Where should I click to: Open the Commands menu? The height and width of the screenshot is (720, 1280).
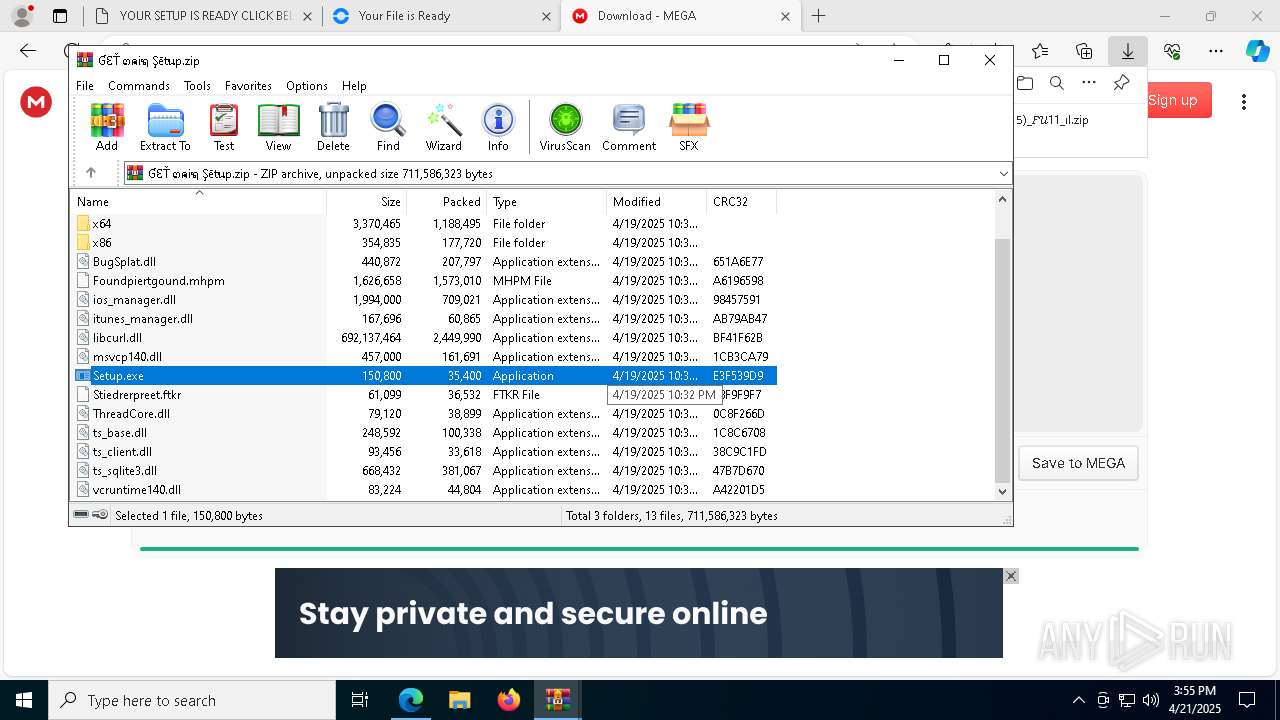coord(139,86)
